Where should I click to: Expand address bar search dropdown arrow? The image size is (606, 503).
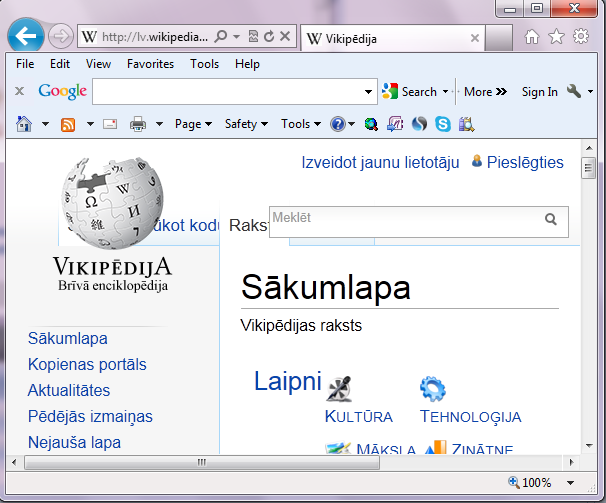point(237,37)
